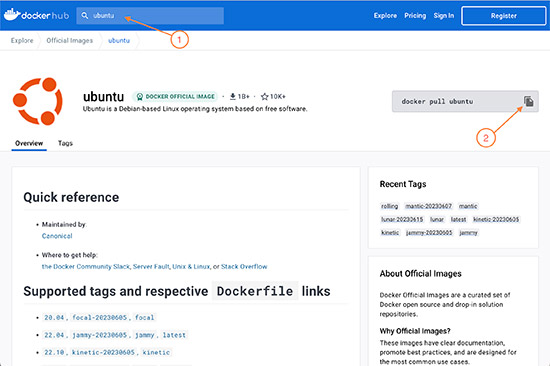Go to Official Images breadcrumb
Viewport: 550px width, 366px height.
click(x=69, y=40)
